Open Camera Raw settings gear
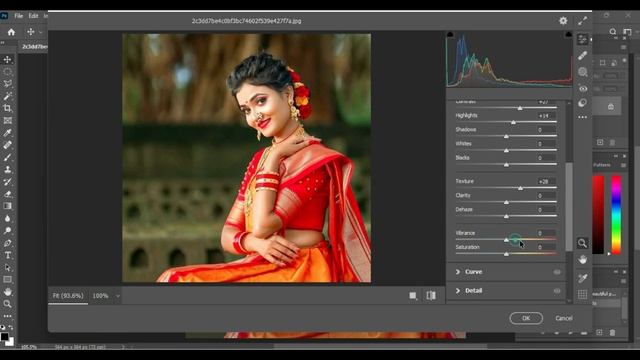 (563, 21)
